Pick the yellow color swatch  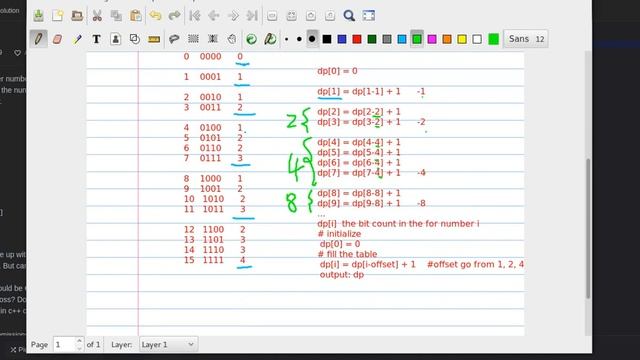coord(462,39)
